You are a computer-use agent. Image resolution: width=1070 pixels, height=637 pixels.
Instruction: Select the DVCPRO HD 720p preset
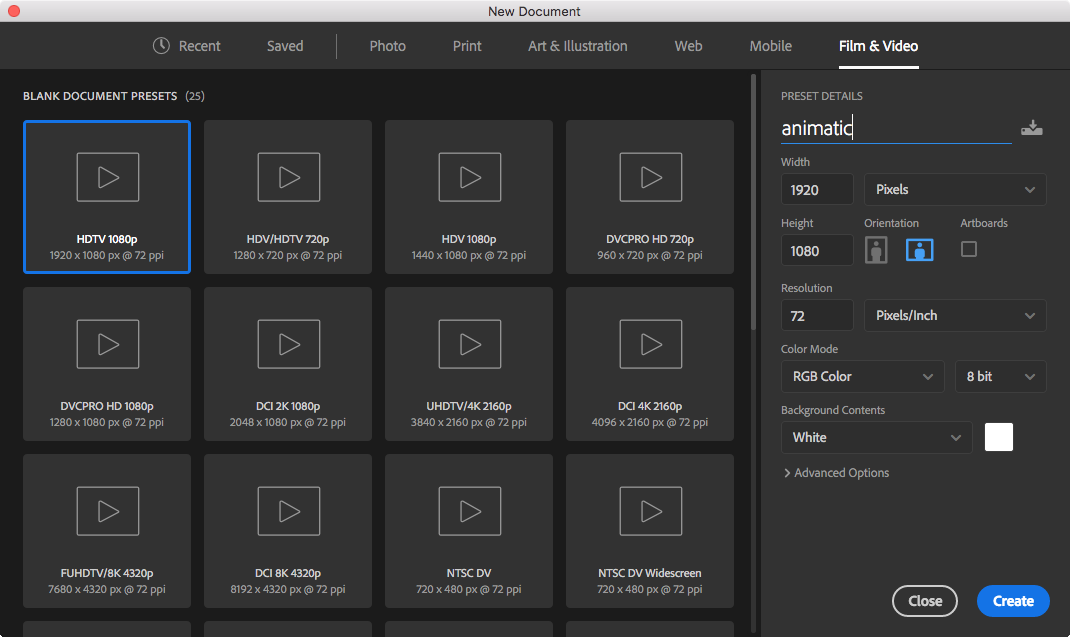(650, 197)
